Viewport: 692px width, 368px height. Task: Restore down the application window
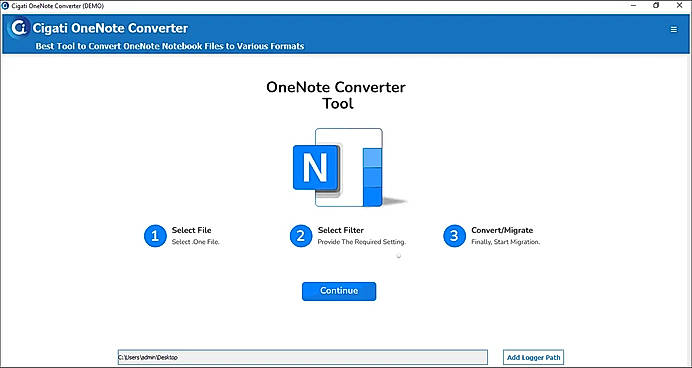pos(656,6)
